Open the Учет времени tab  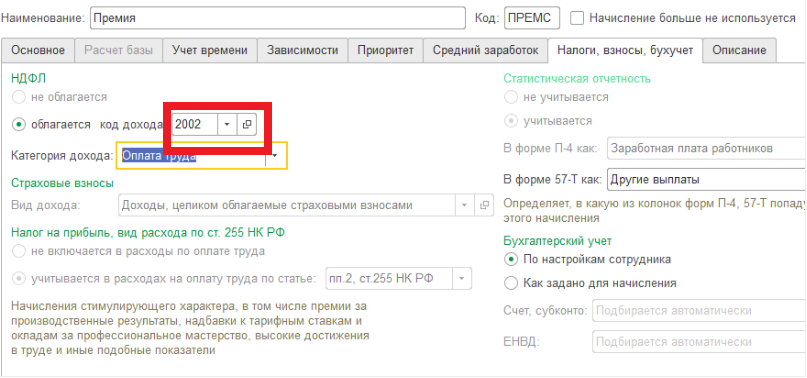(x=210, y=50)
